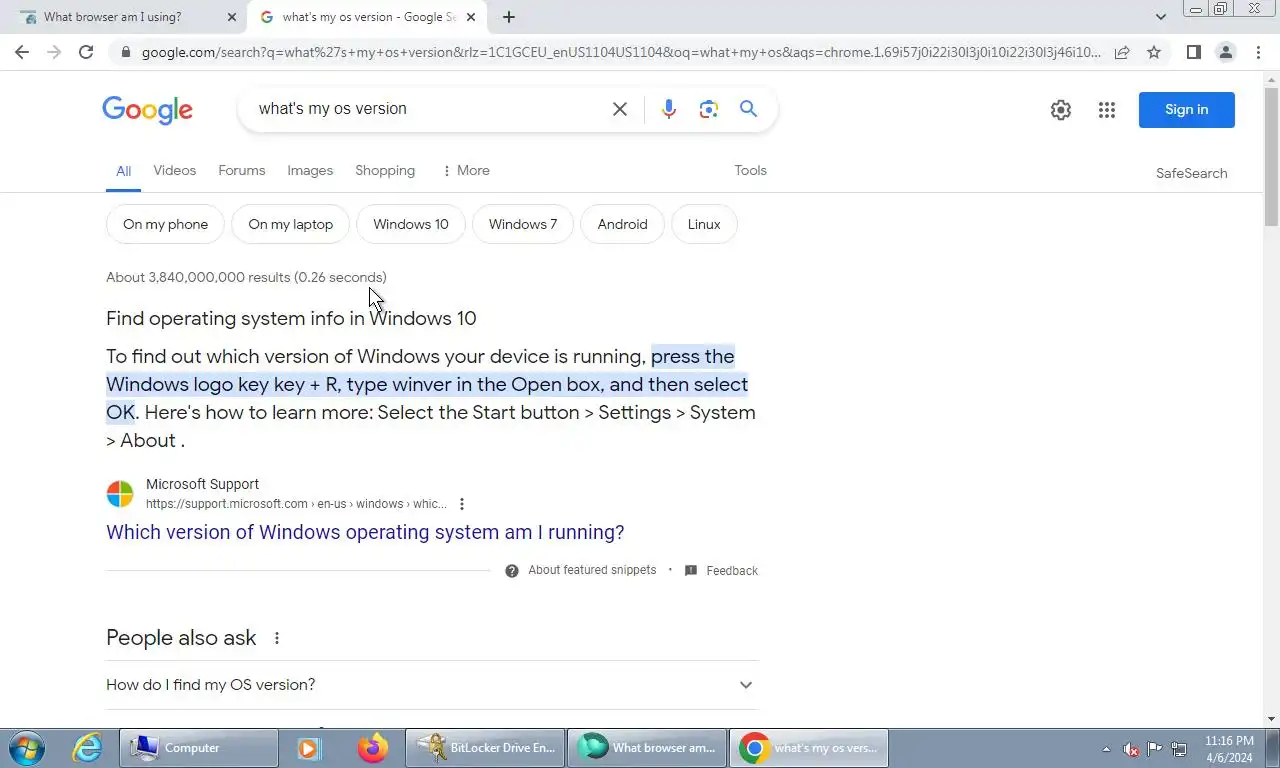This screenshot has width=1280, height=768.
Task: Clear the search box text
Action: (620, 109)
